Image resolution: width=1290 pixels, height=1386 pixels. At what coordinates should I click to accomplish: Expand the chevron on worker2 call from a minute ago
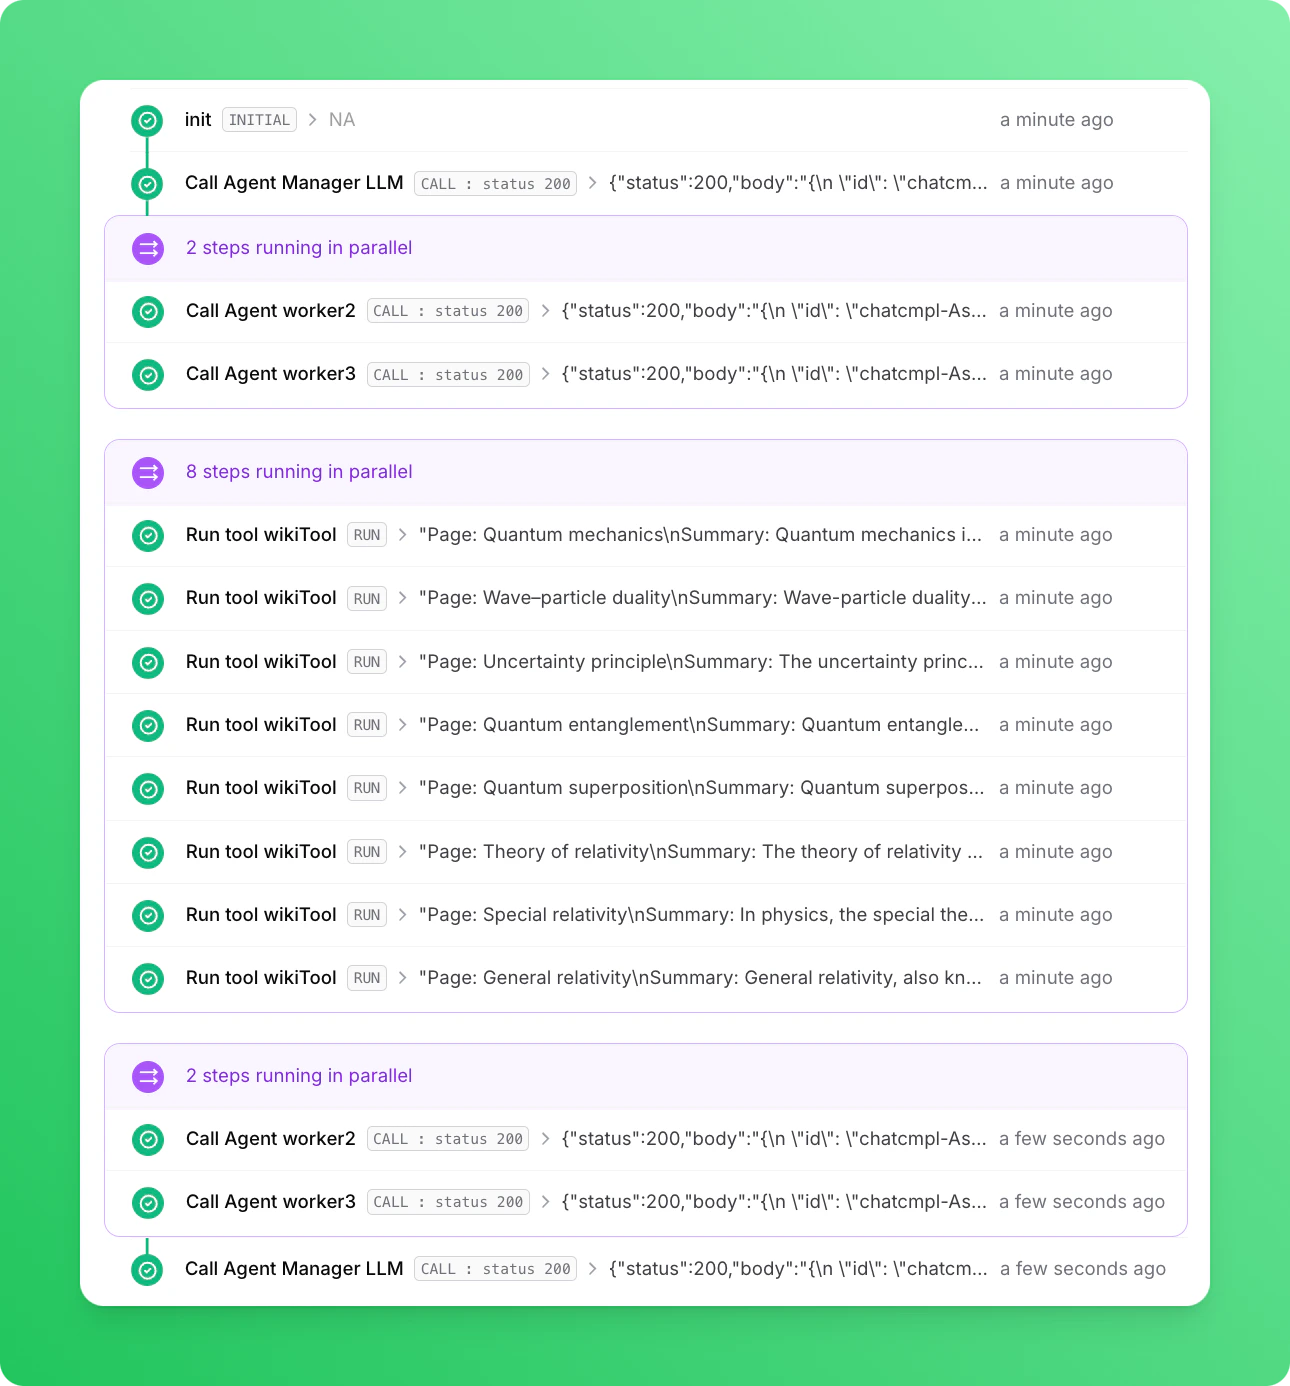pos(545,311)
